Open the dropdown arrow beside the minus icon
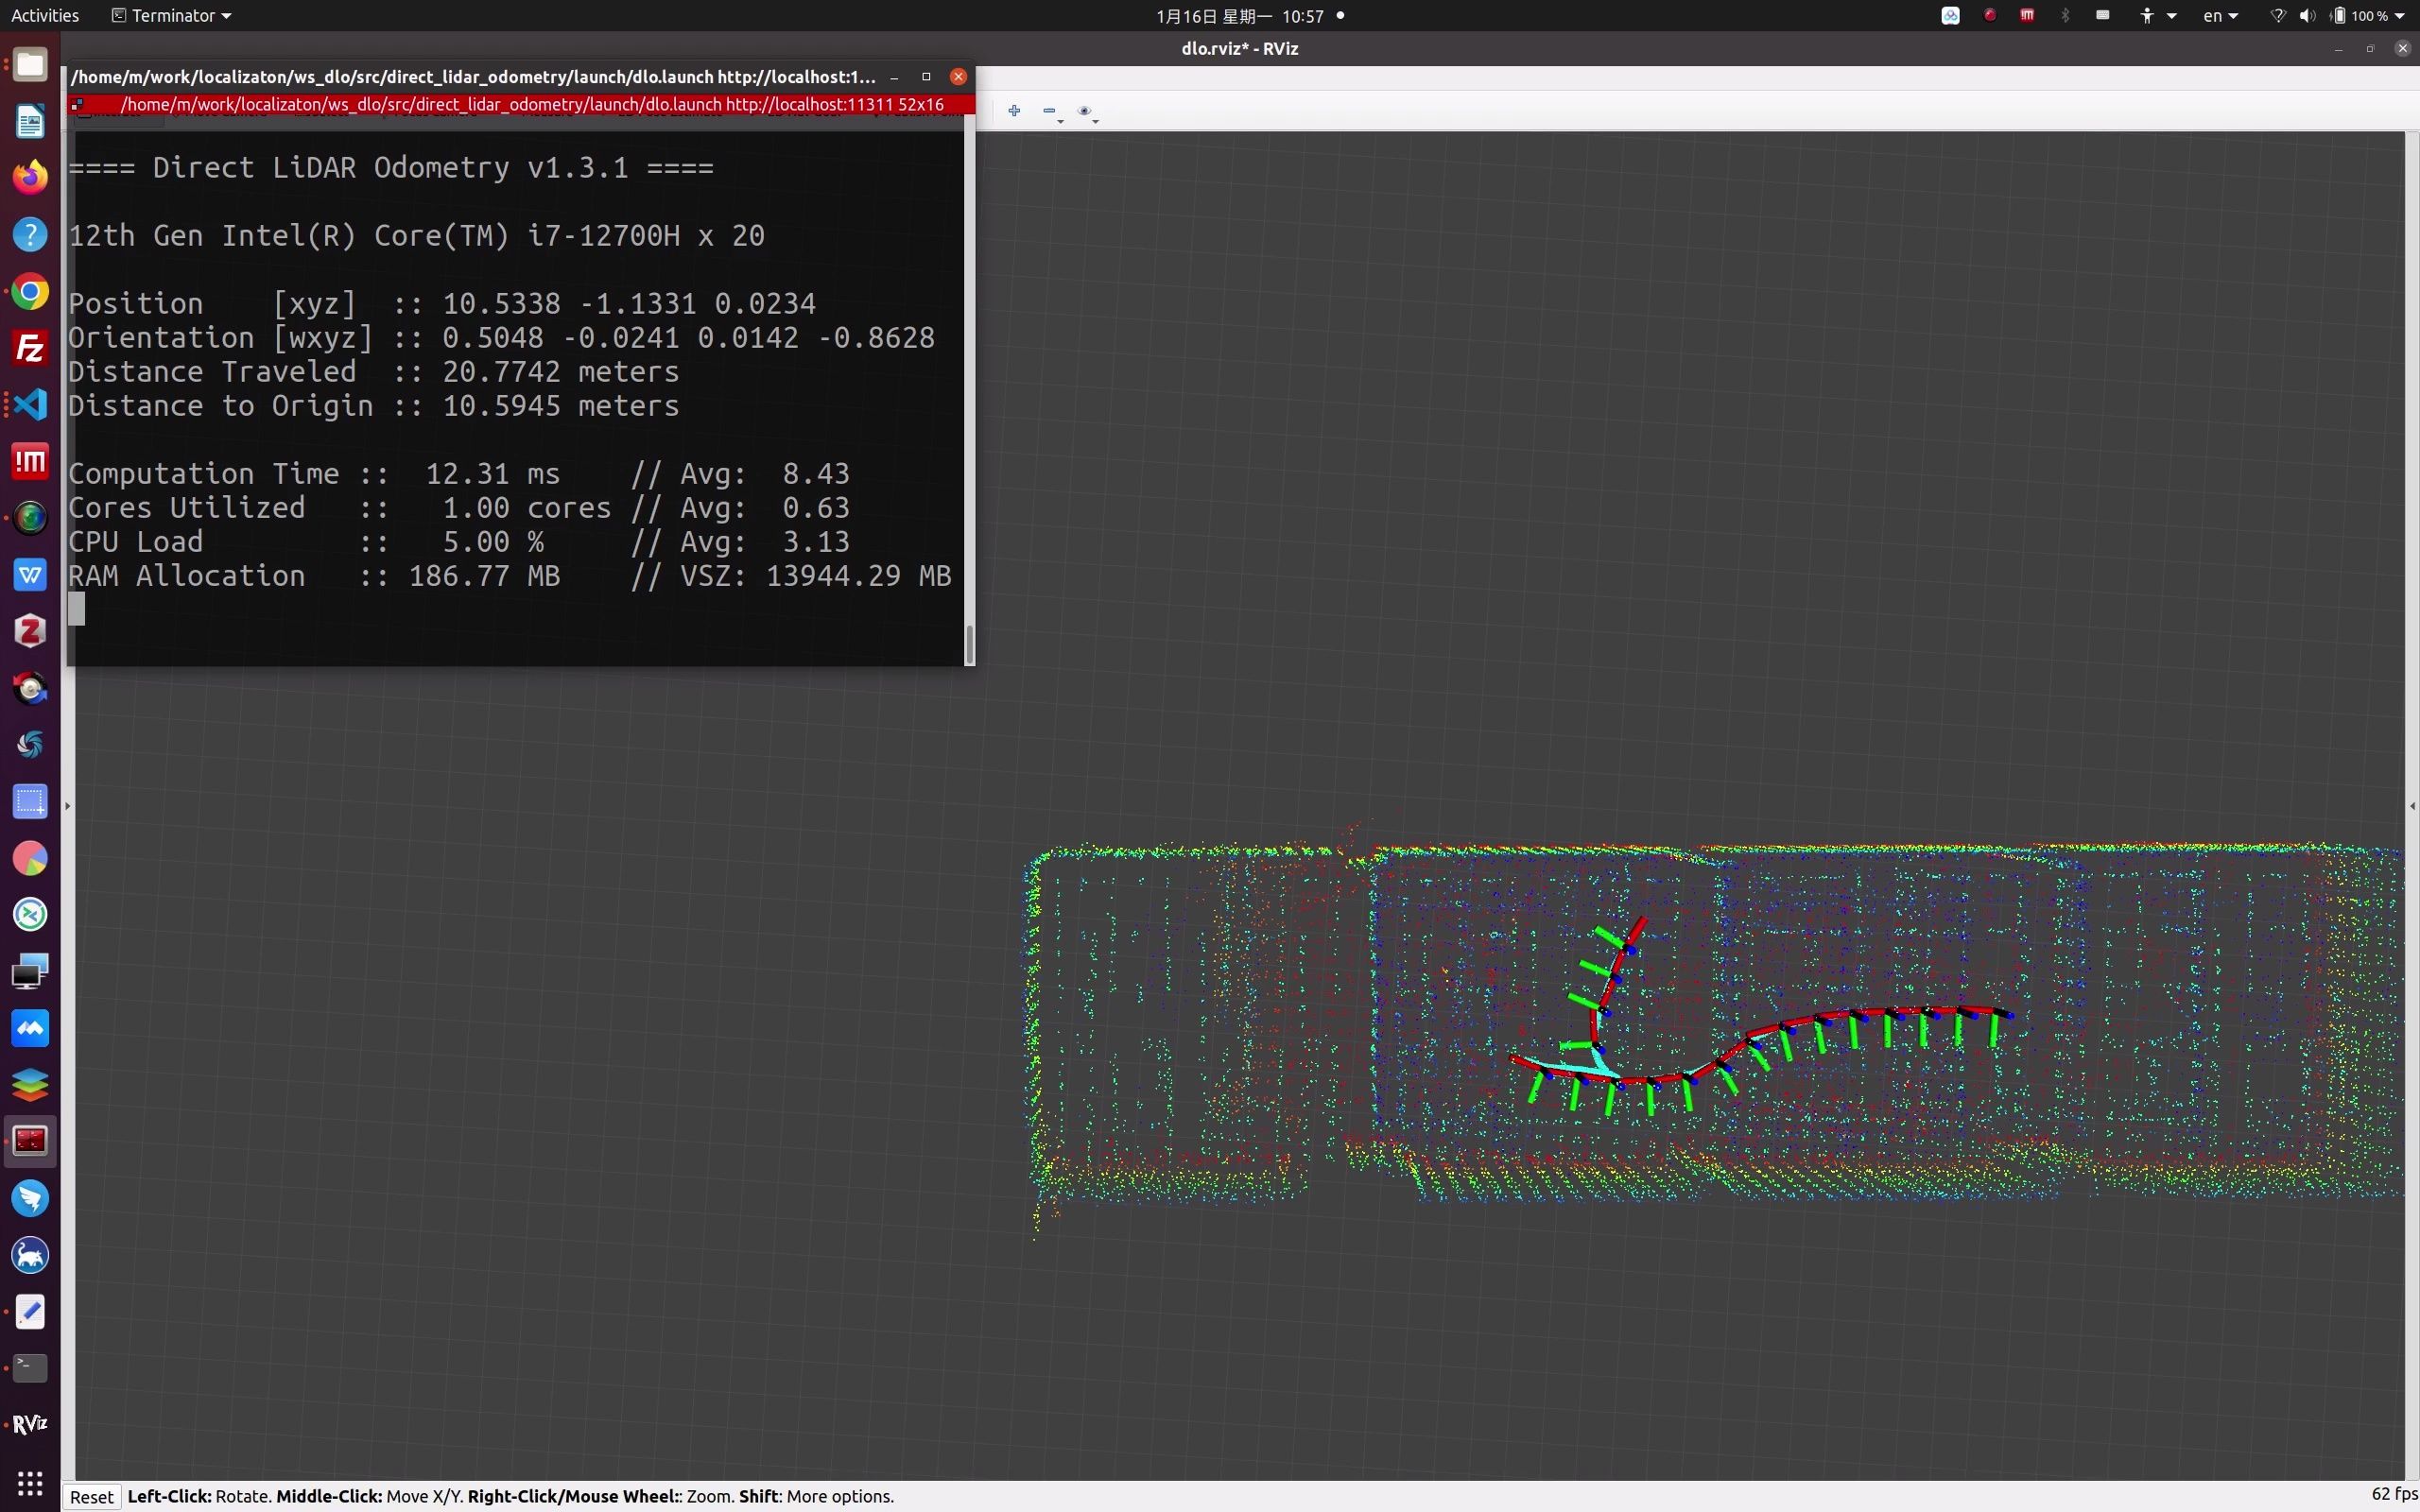 point(1060,121)
